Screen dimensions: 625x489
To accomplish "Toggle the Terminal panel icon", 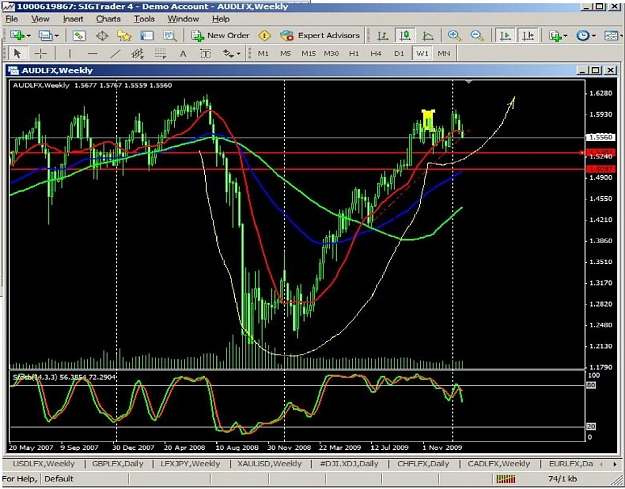I will click(147, 35).
